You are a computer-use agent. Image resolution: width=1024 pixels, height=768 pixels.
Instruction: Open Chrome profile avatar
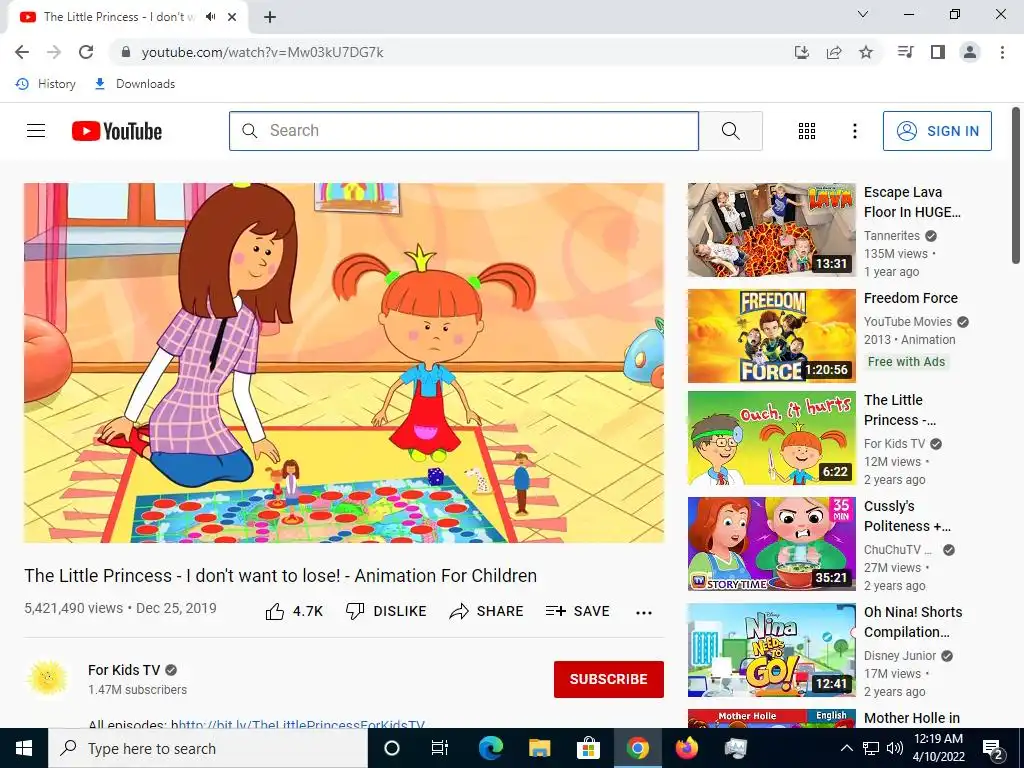[970, 52]
